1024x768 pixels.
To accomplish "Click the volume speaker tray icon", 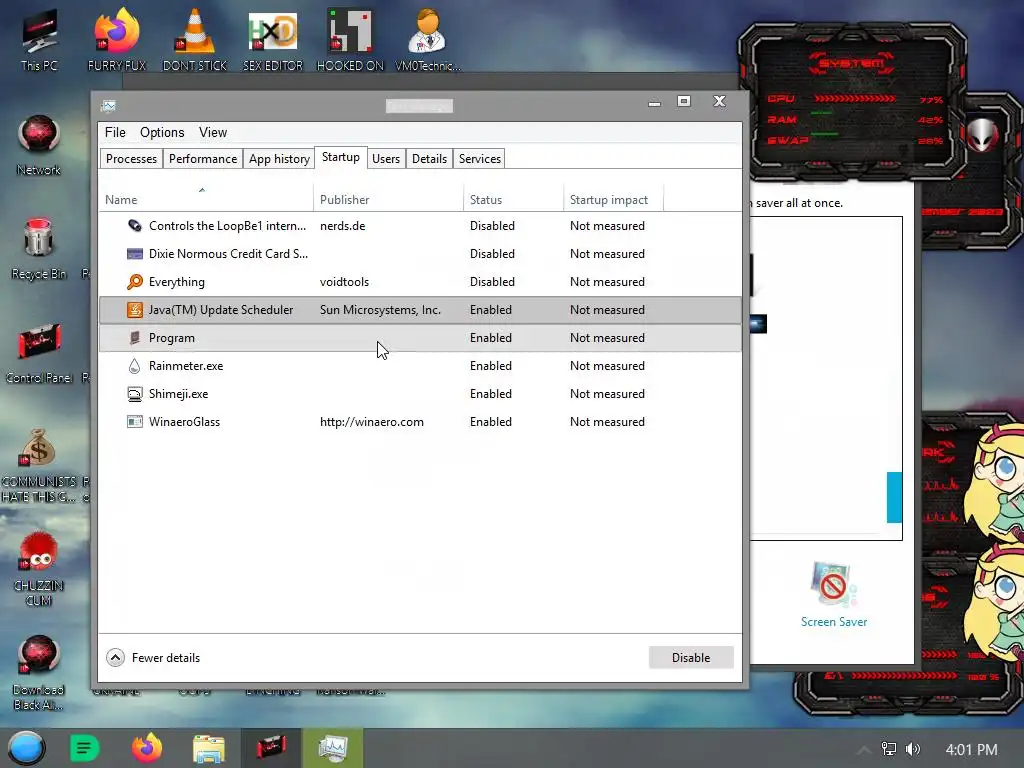I will 913,749.
